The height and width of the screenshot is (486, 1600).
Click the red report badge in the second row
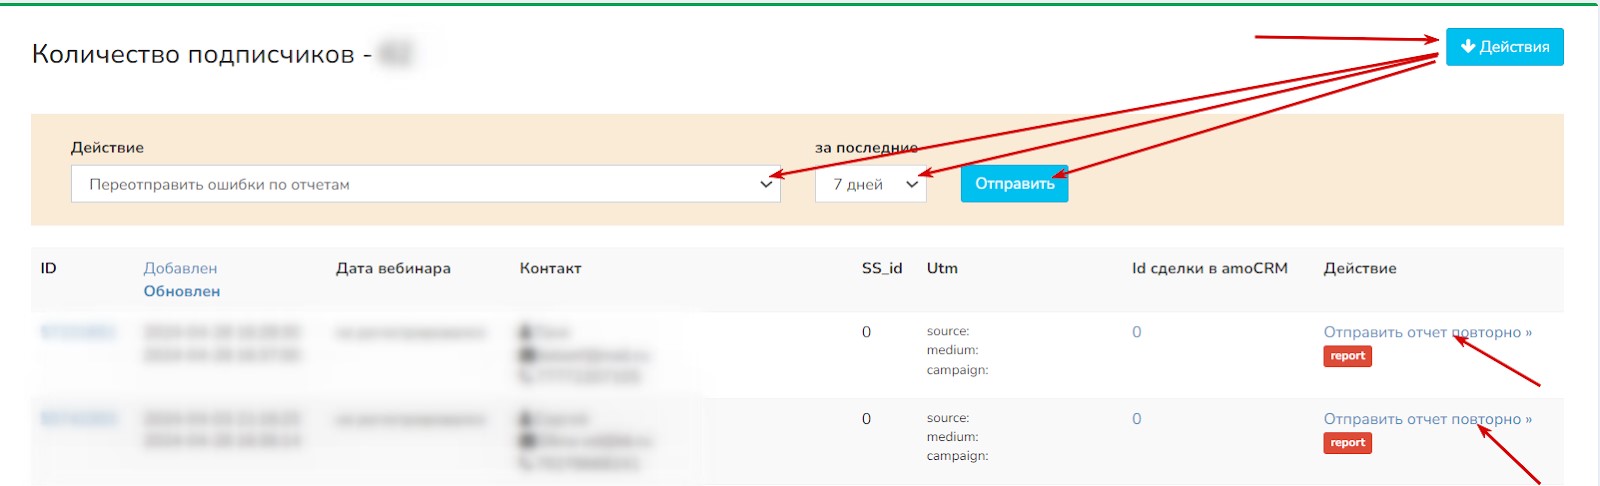tap(1347, 444)
